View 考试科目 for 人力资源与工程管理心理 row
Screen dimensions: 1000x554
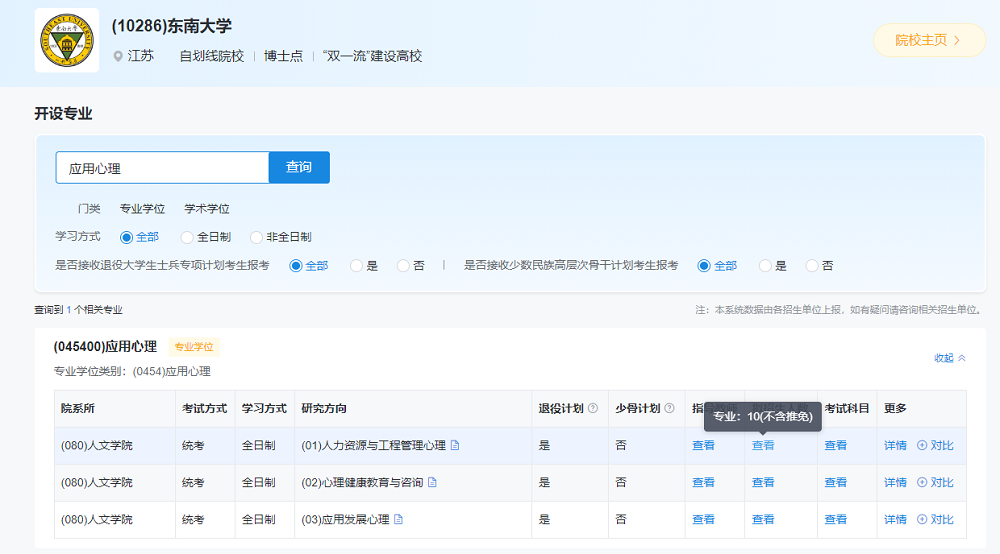click(835, 445)
